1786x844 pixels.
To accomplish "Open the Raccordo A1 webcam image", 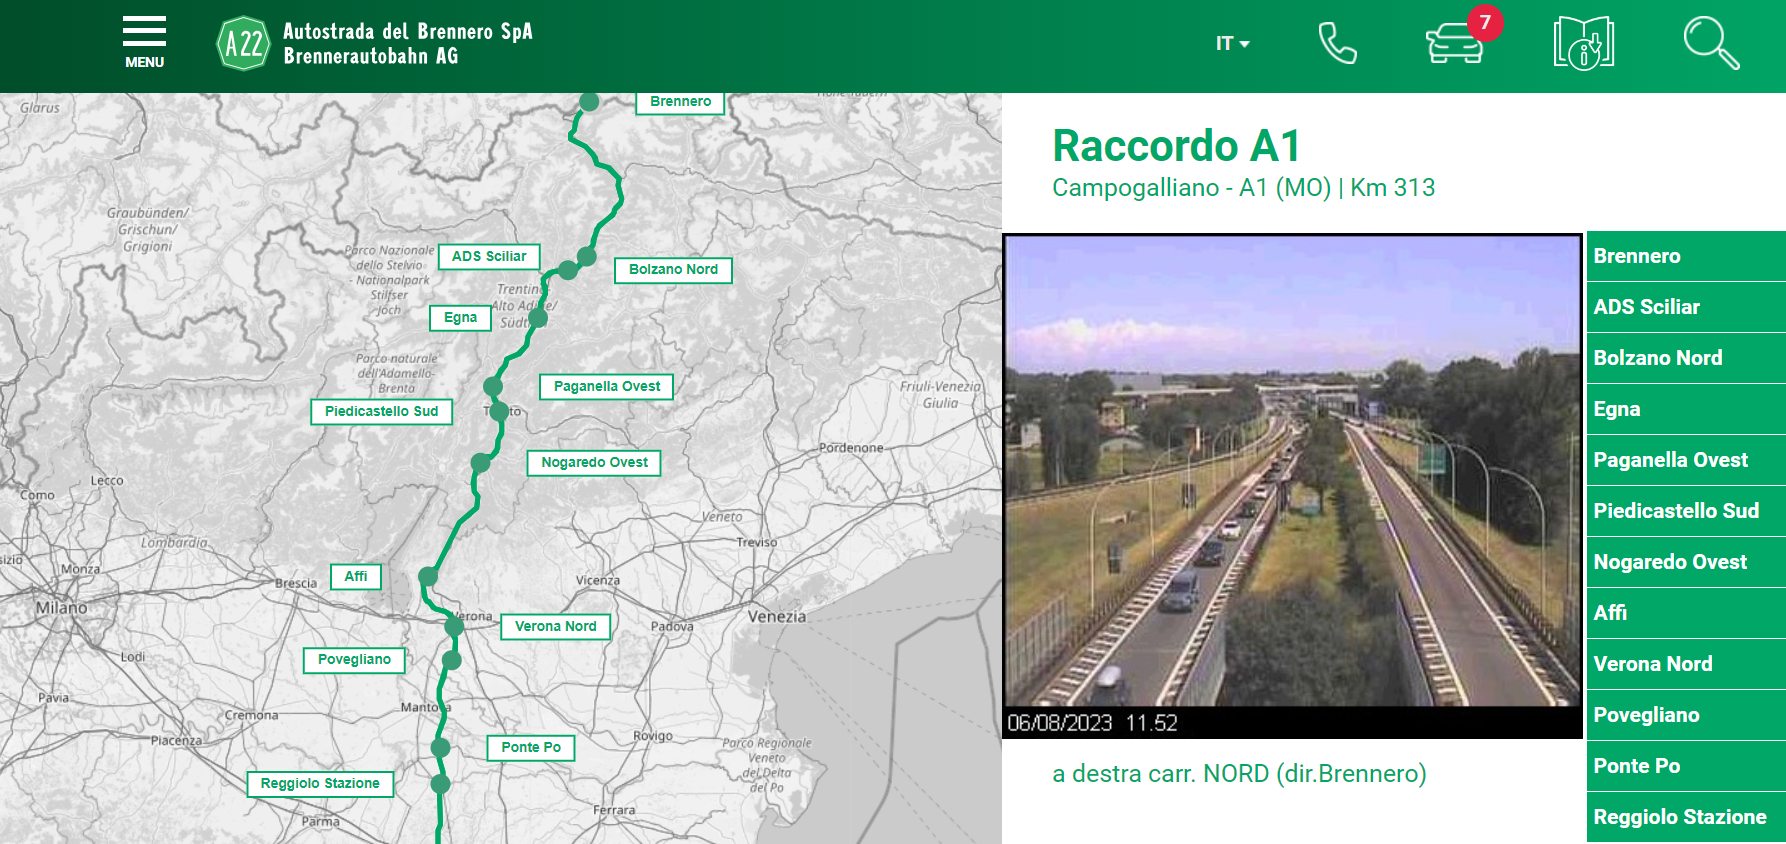I will click(1292, 486).
